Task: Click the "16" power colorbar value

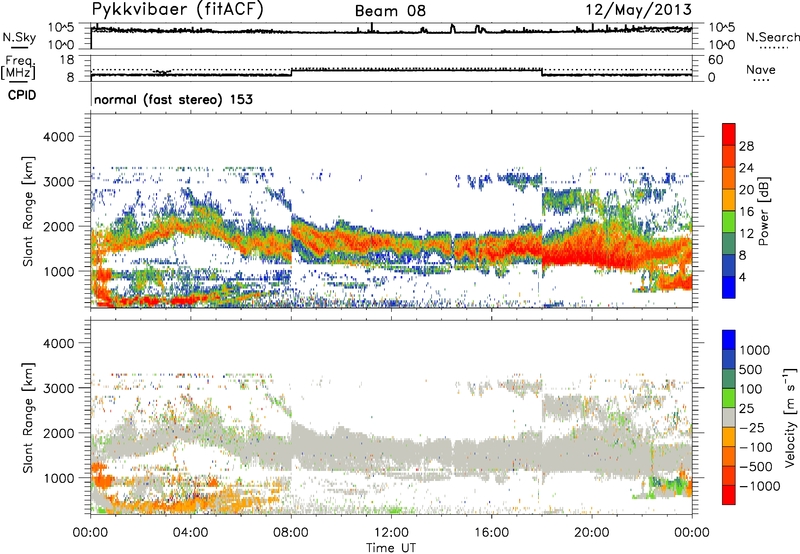Action: click(x=746, y=212)
